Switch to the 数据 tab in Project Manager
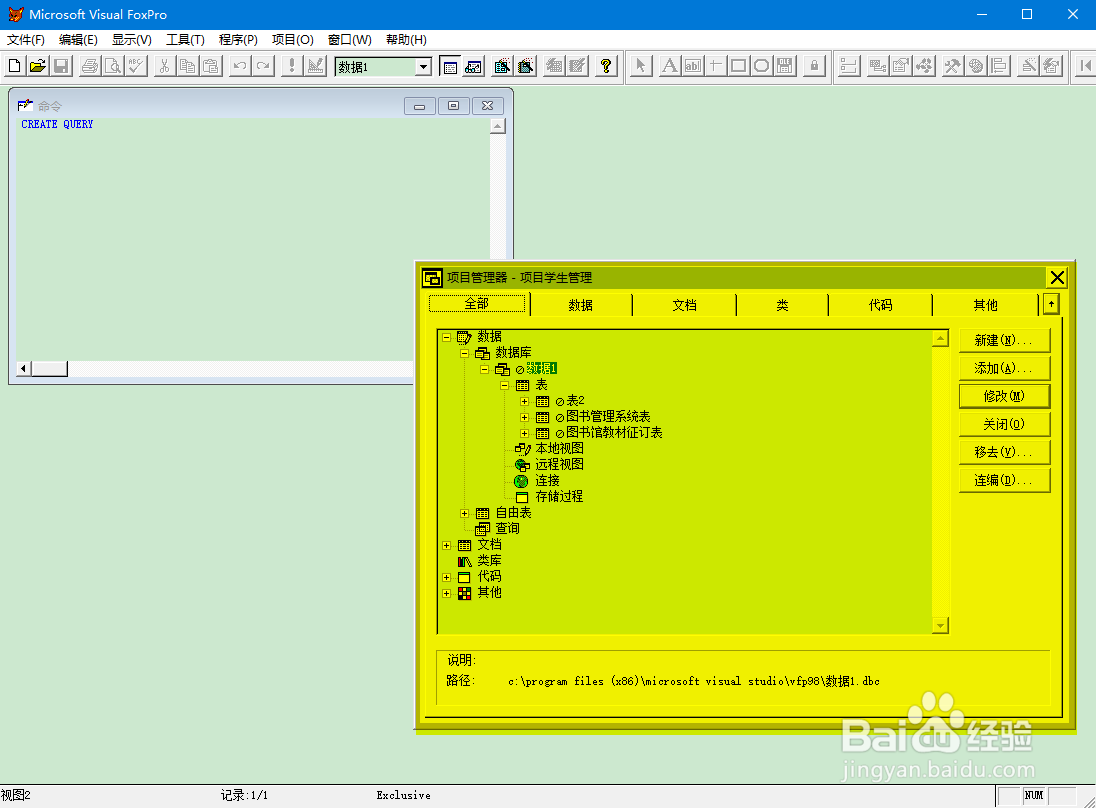Screen dimensions: 1096x808 click(581, 305)
